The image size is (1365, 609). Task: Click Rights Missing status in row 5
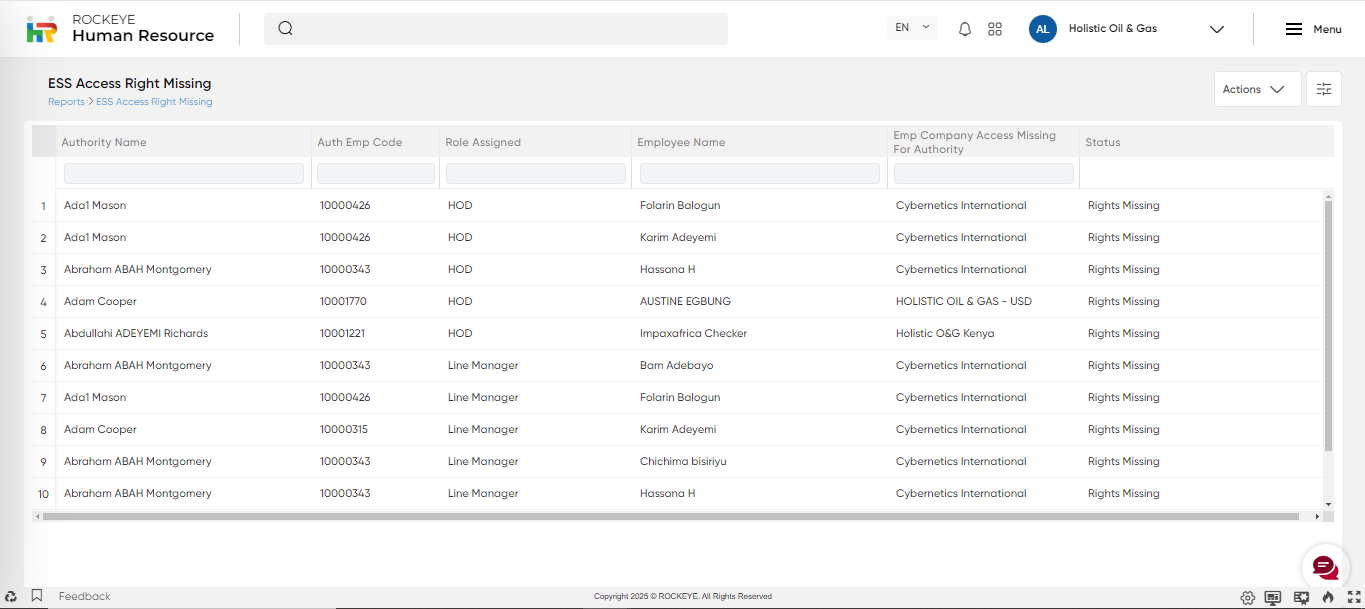[1124, 333]
